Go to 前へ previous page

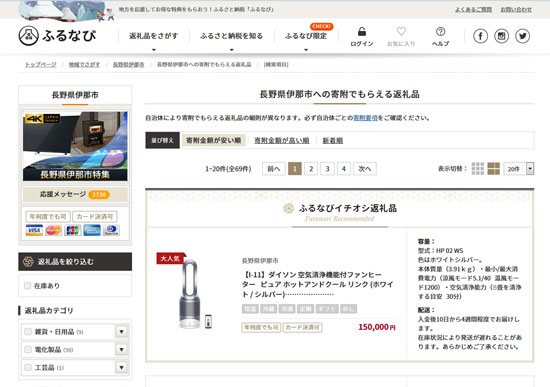(x=274, y=169)
